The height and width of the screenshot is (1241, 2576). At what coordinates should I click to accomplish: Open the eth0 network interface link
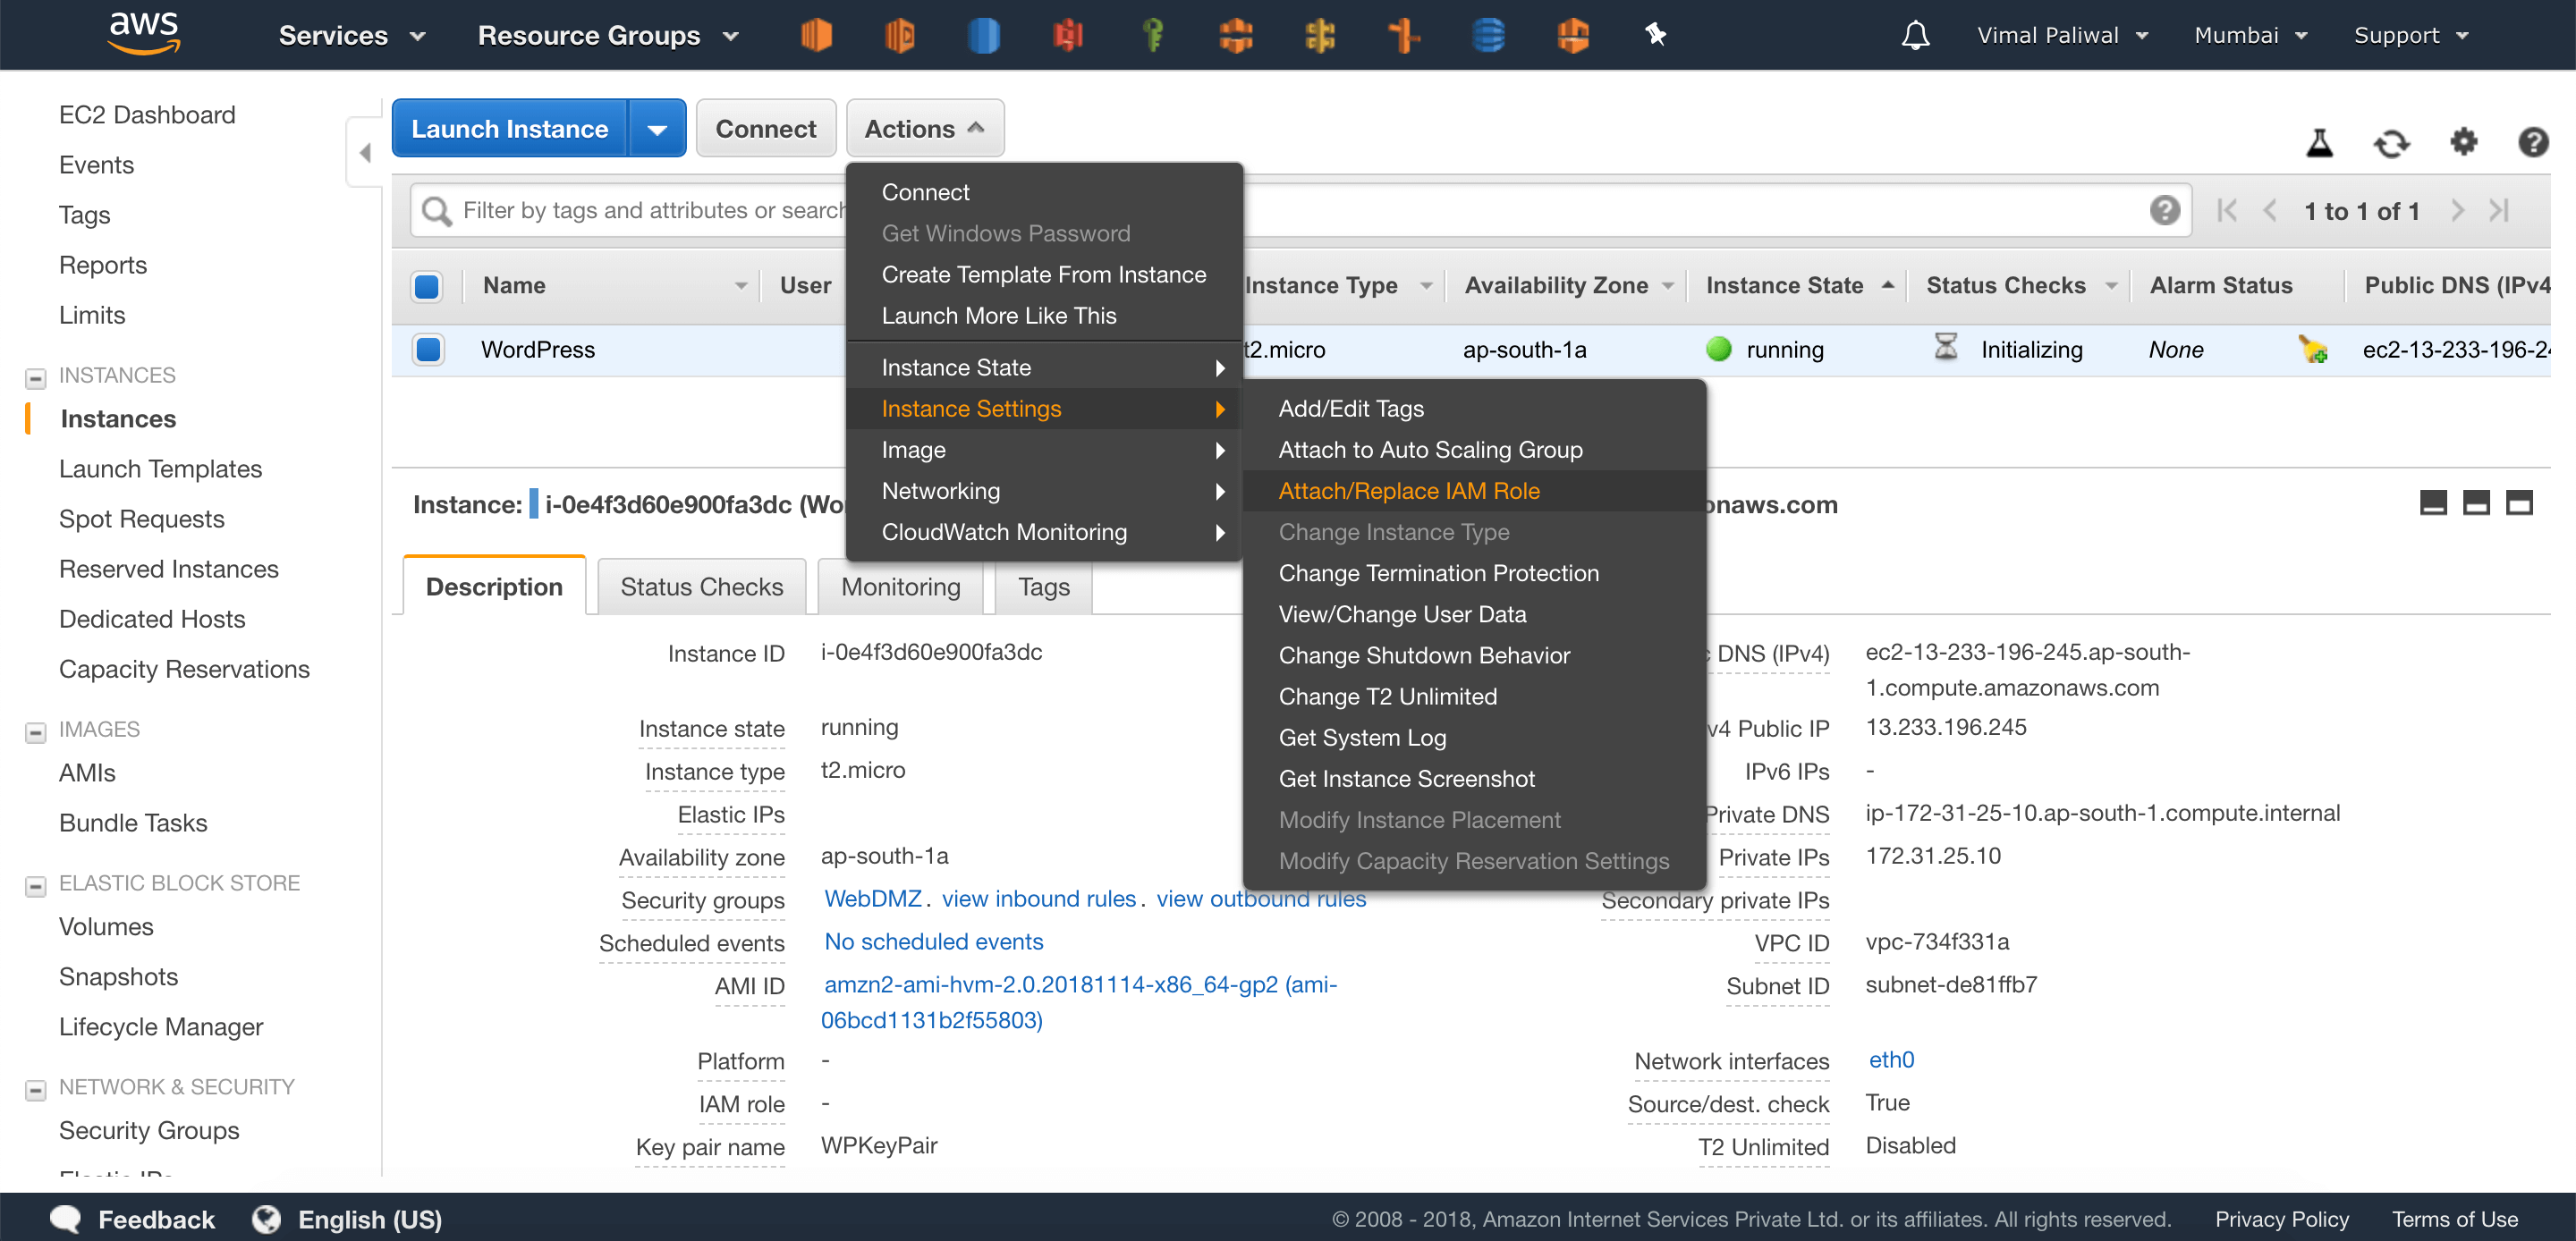pyautogui.click(x=1891, y=1059)
